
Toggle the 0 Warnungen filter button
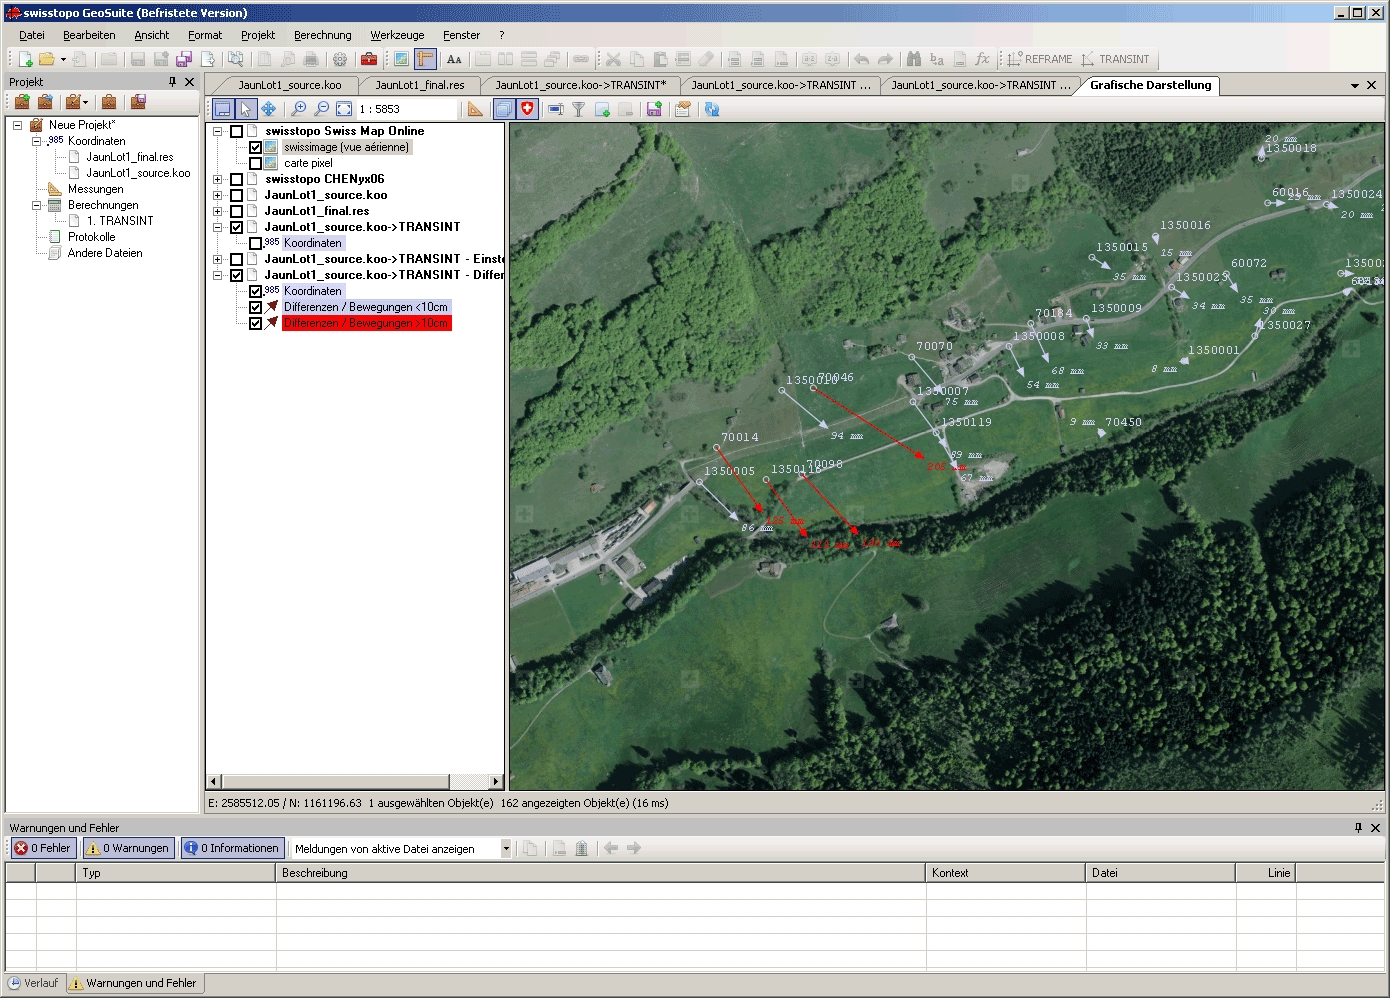(127, 848)
